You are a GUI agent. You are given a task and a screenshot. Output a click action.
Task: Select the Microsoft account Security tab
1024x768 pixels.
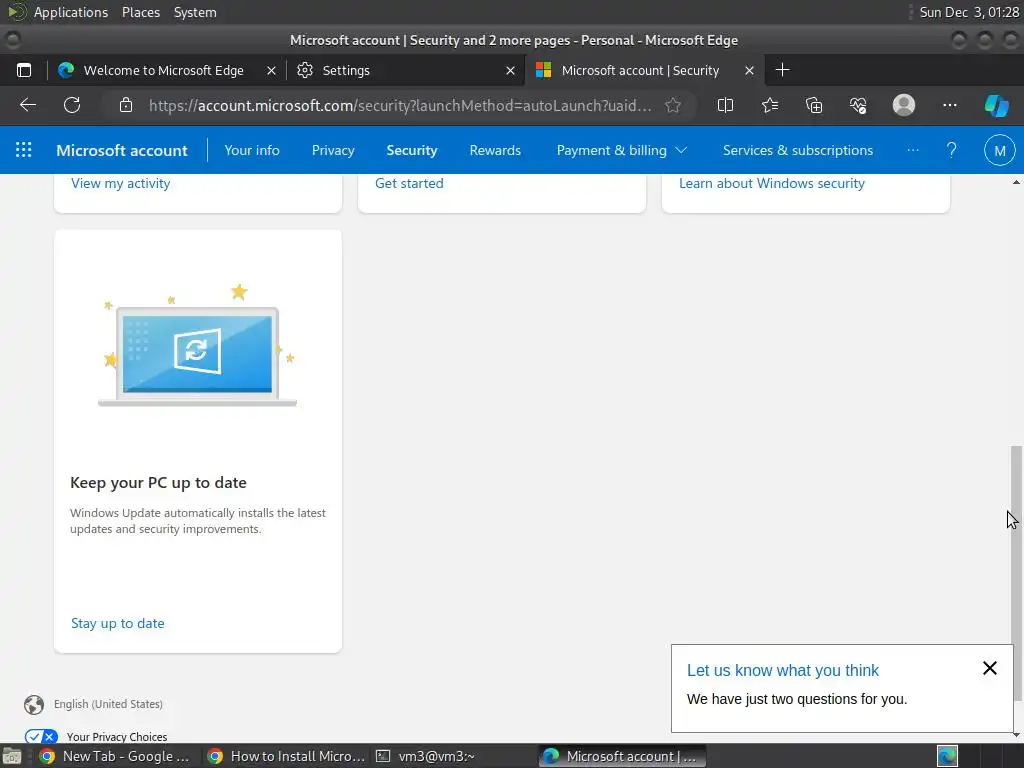point(644,71)
